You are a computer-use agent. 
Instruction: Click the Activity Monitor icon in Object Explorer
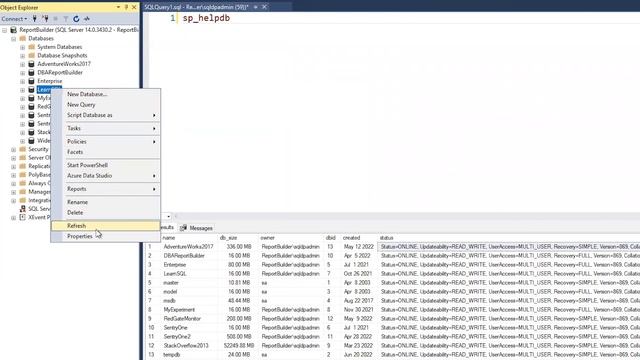[87, 19]
